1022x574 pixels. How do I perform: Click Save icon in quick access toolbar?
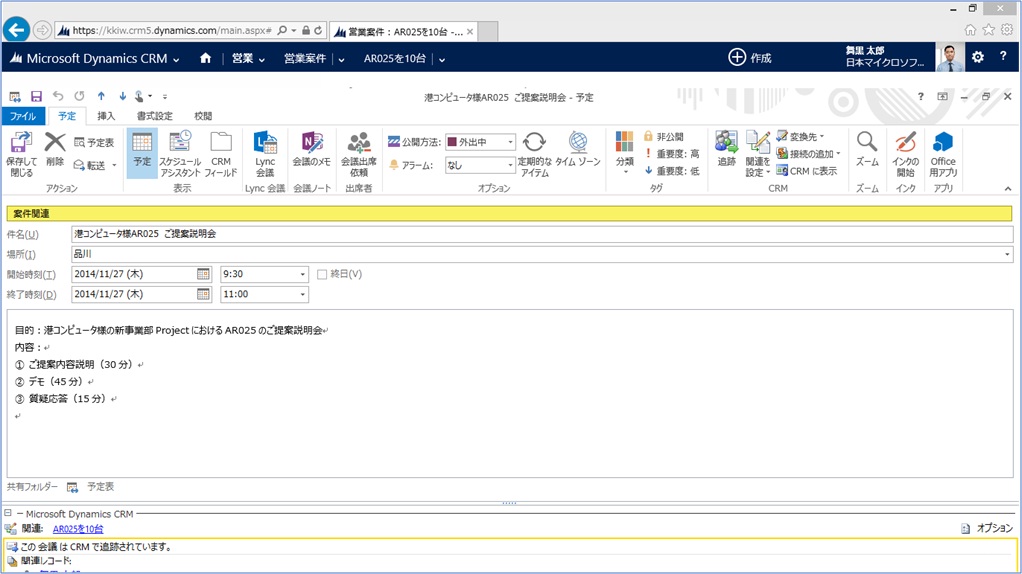(x=36, y=96)
